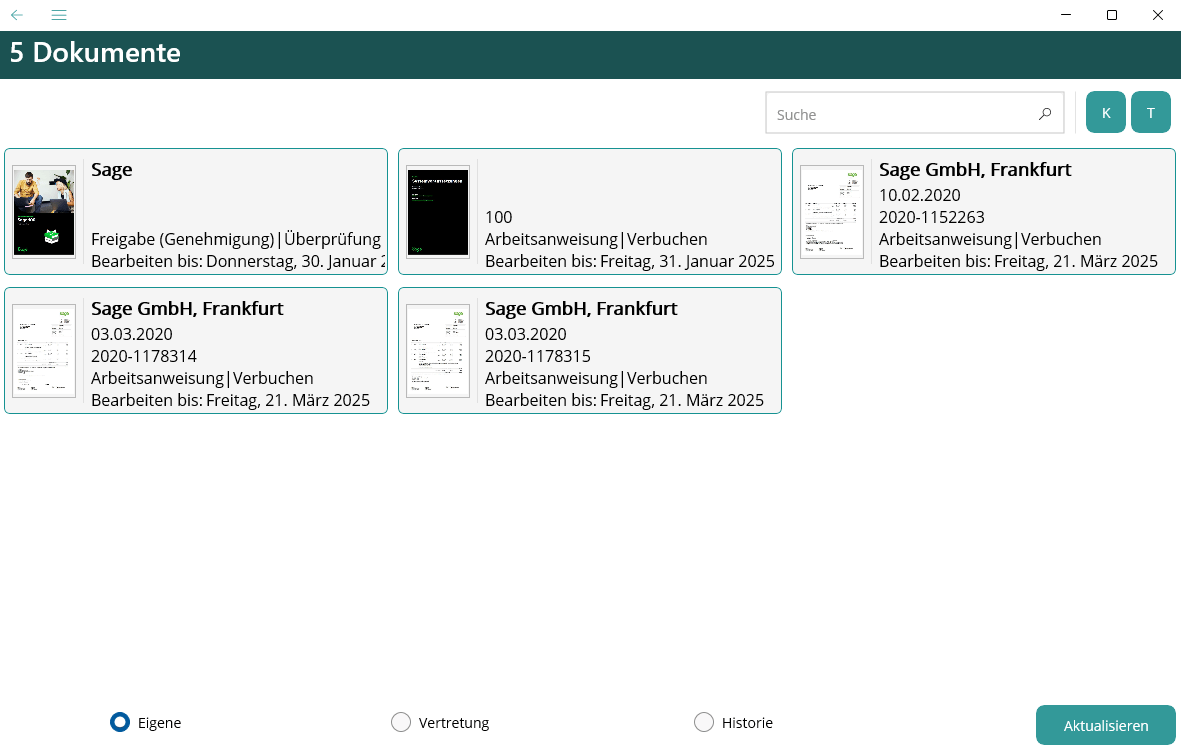Switch to the K view button
This screenshot has height=749, width=1181.
click(1106, 112)
